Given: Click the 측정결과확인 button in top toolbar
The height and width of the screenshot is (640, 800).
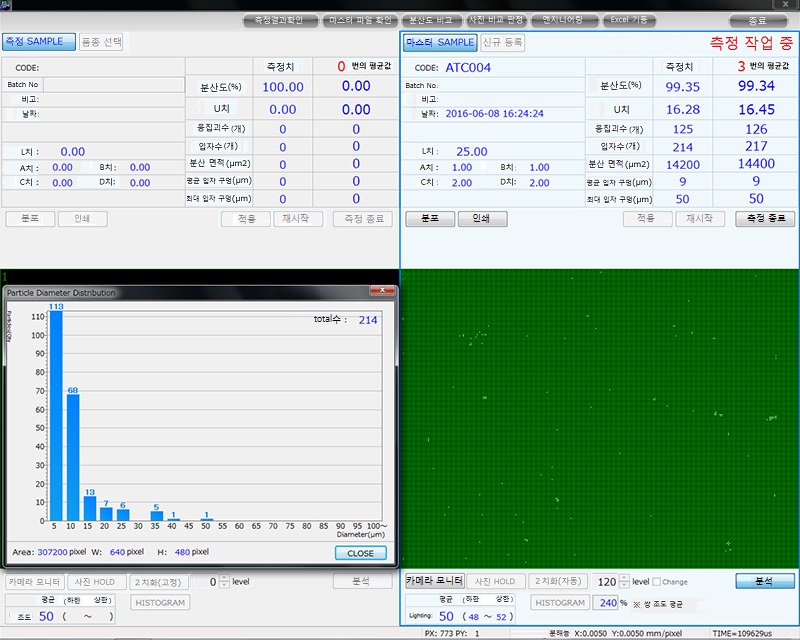Looking at the screenshot, I should click(280, 20).
